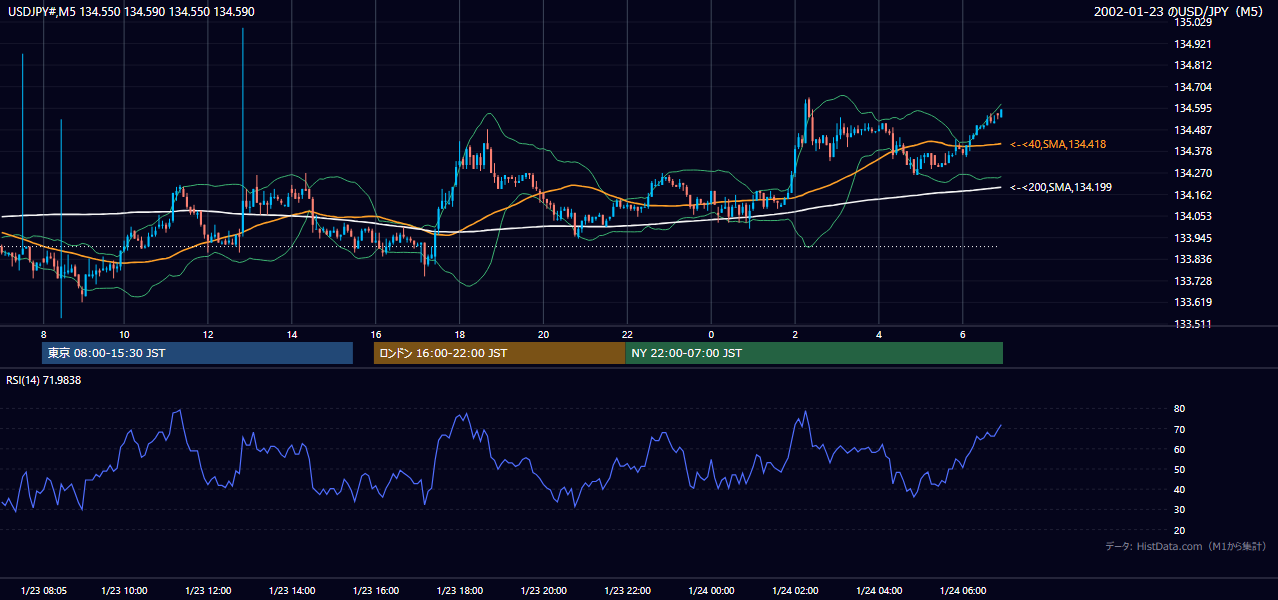Click the 1/23 14:00 time label
Screen dimensions: 1278x600
click(x=293, y=591)
